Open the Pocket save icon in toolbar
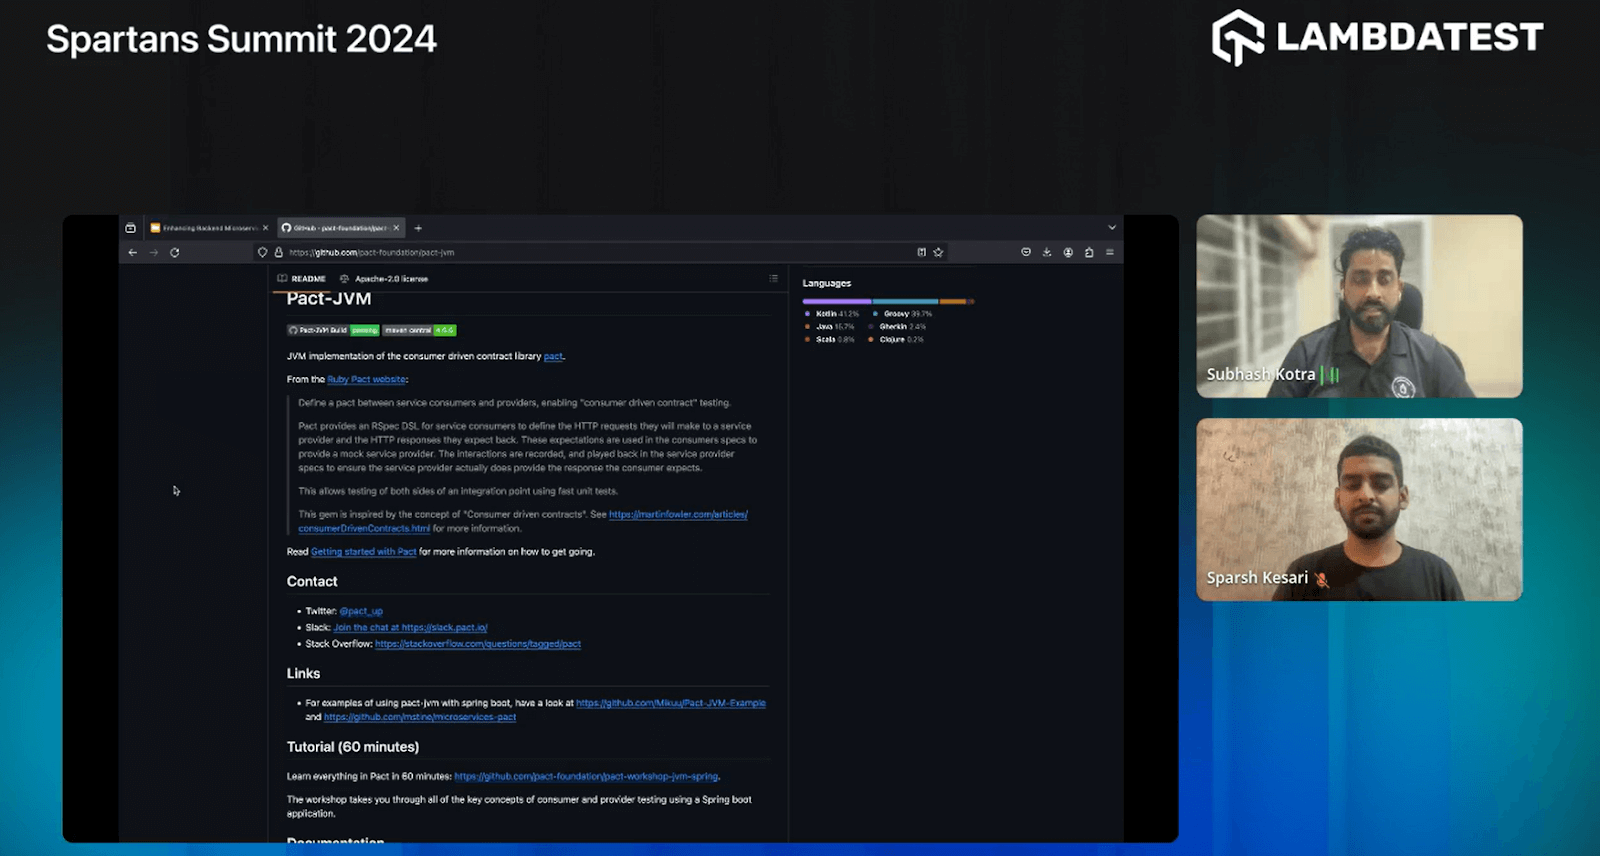 [x=1026, y=253]
